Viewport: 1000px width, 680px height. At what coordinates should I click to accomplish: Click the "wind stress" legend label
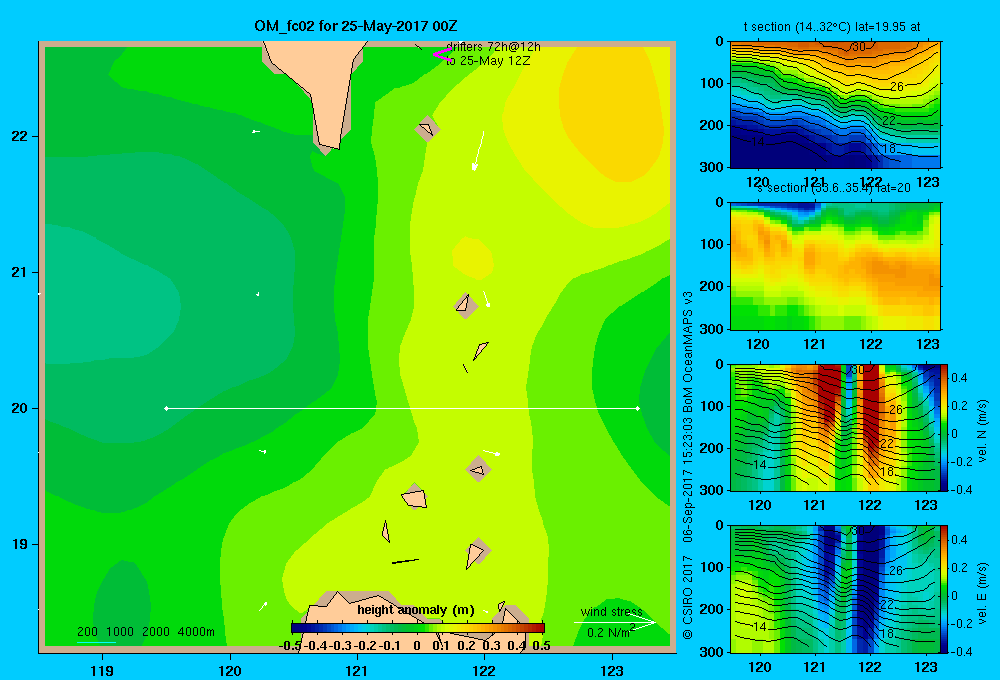pos(611,612)
